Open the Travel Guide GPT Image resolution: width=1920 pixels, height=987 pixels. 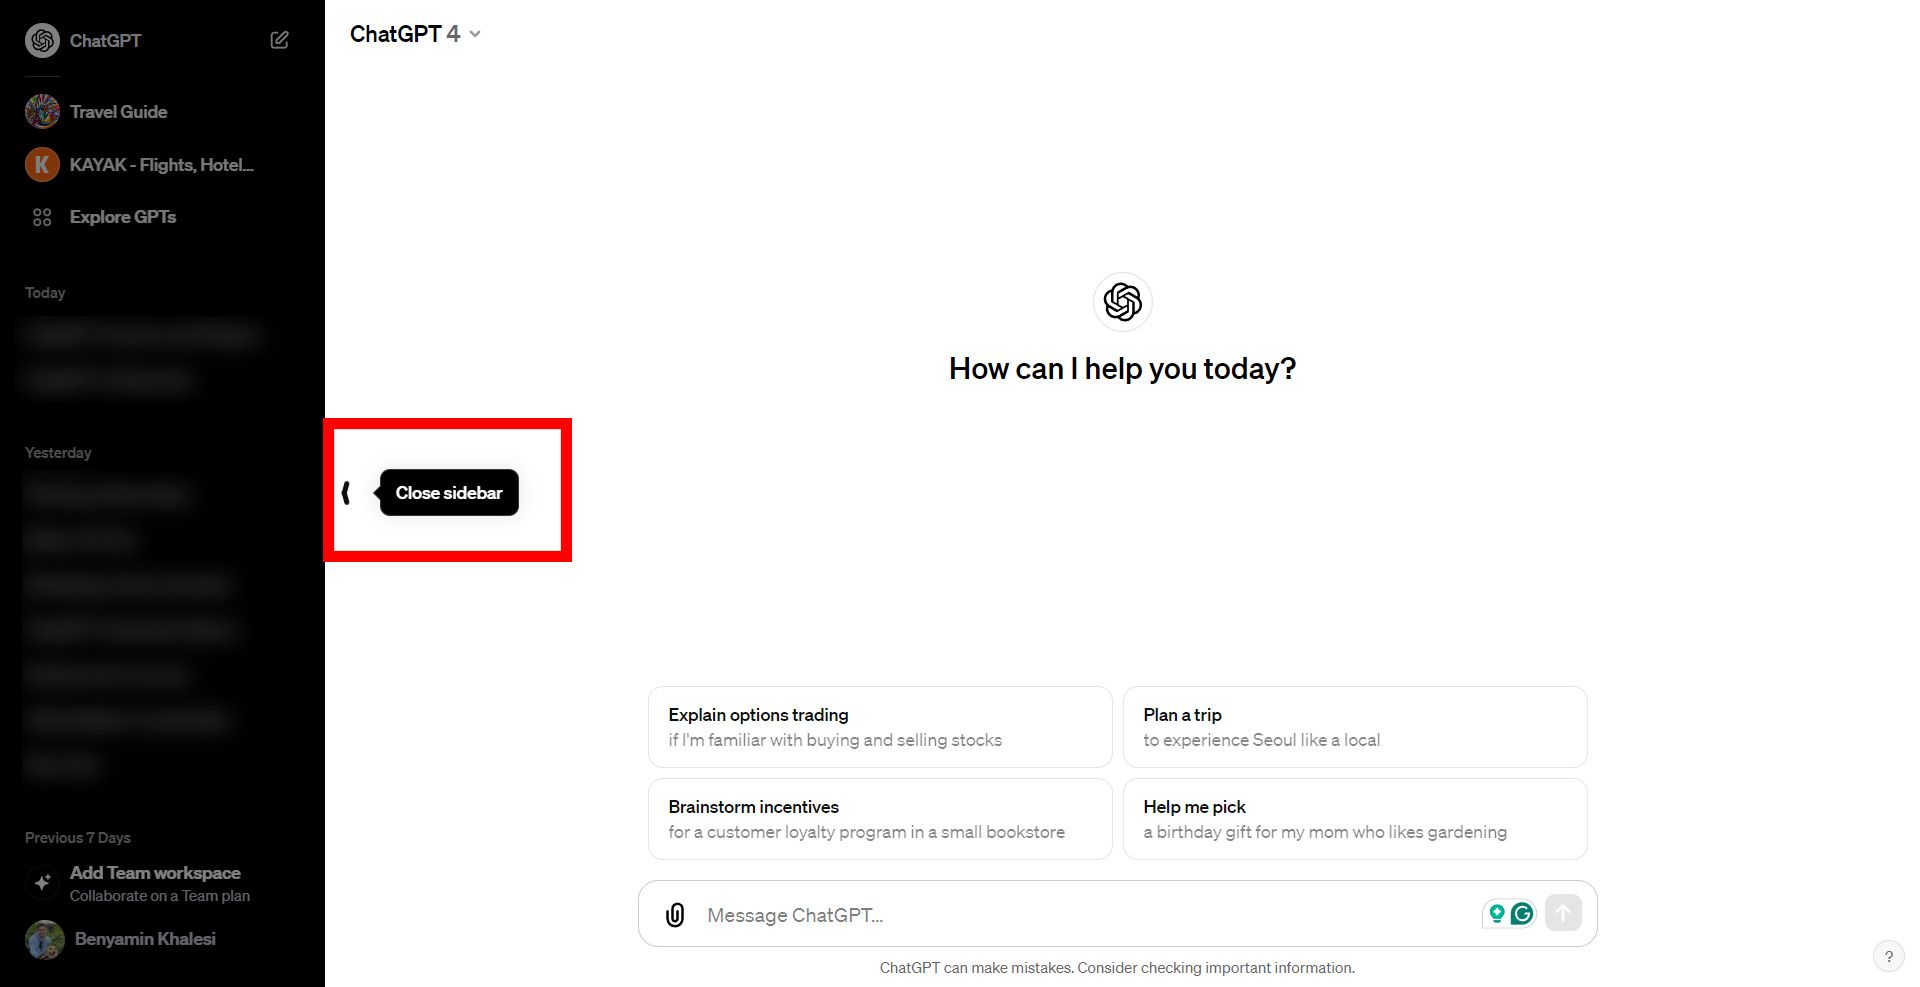tap(118, 112)
